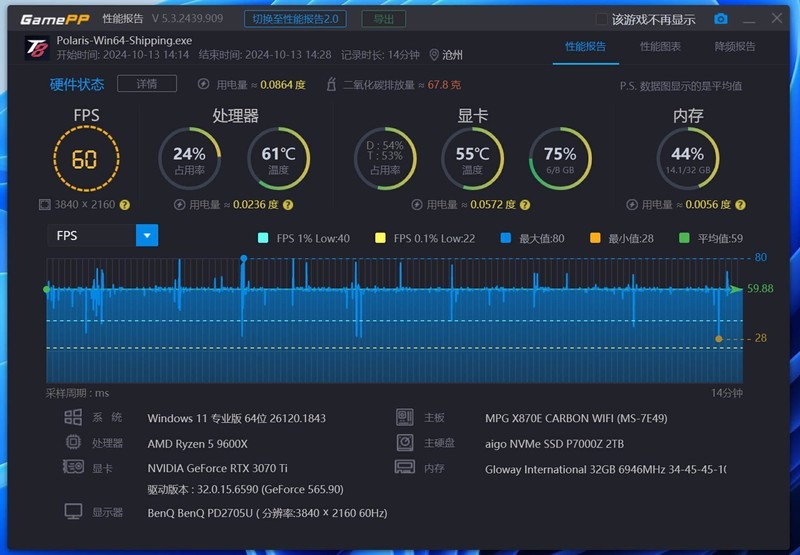
Task: Click the resolution monitor icon under FPS
Action: point(44,205)
